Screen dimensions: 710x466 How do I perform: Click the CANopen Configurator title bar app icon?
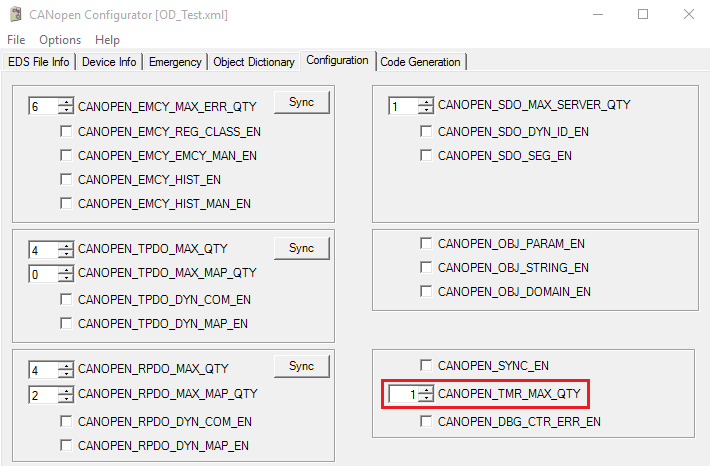[x=16, y=14]
